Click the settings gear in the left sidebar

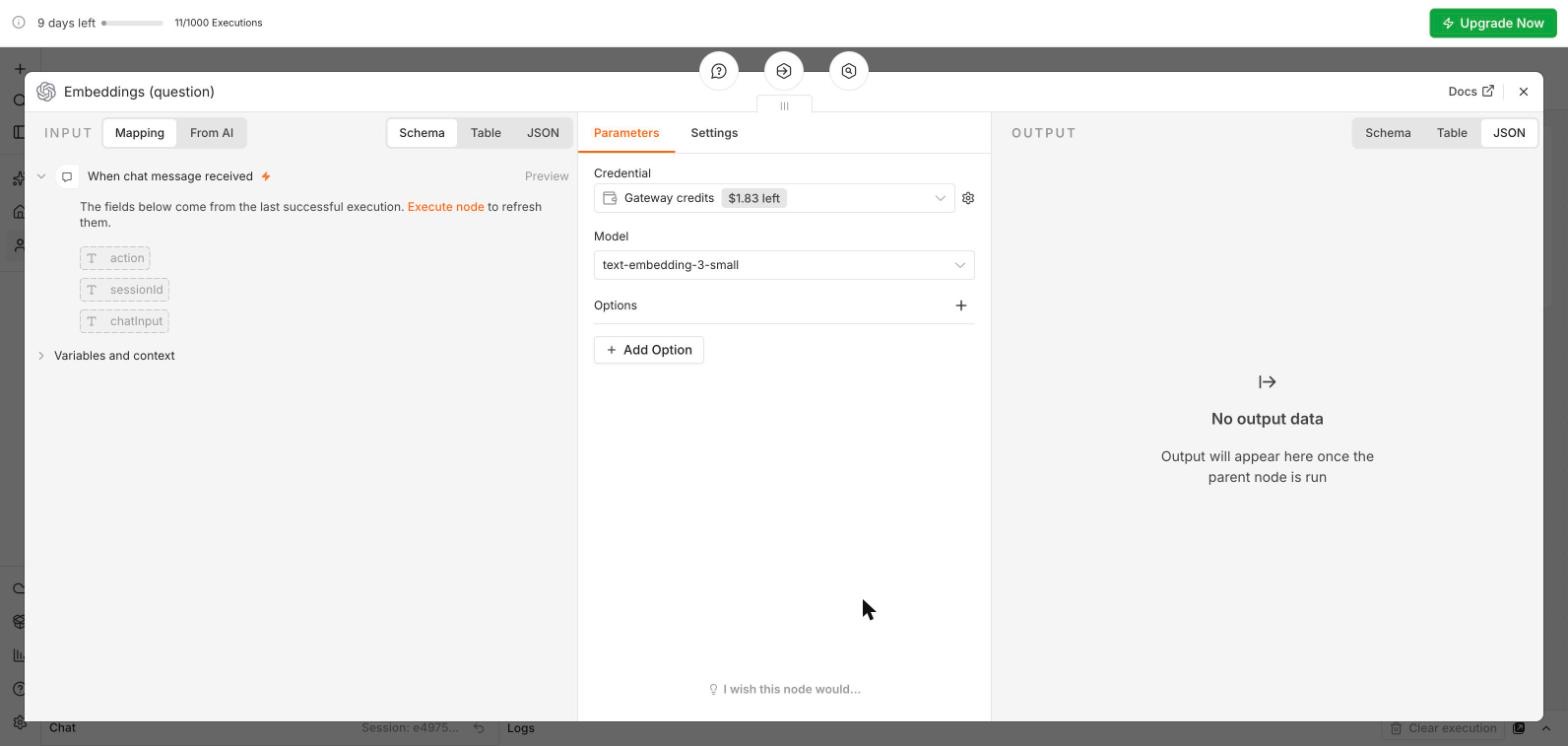[19, 722]
